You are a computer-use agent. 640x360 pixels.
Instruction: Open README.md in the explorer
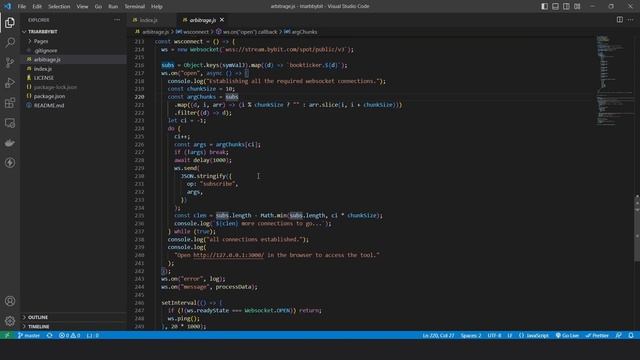pyautogui.click(x=49, y=105)
